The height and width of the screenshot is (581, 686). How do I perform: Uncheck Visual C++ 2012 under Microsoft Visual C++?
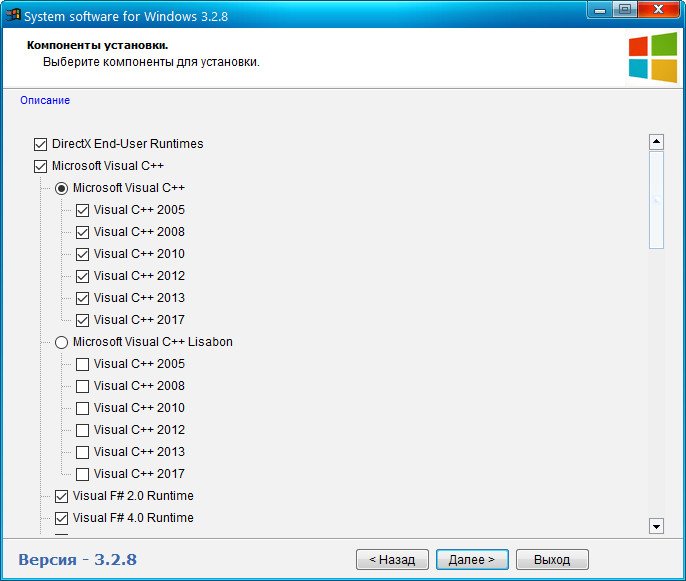pos(82,276)
